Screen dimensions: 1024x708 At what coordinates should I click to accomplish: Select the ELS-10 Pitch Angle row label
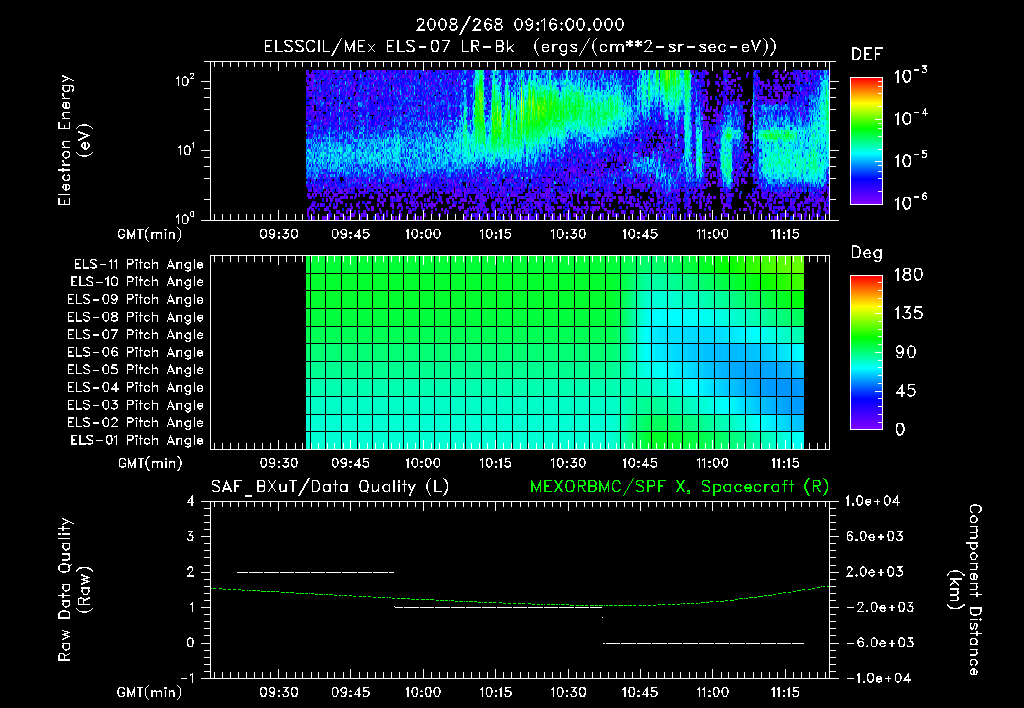[x=137, y=282]
